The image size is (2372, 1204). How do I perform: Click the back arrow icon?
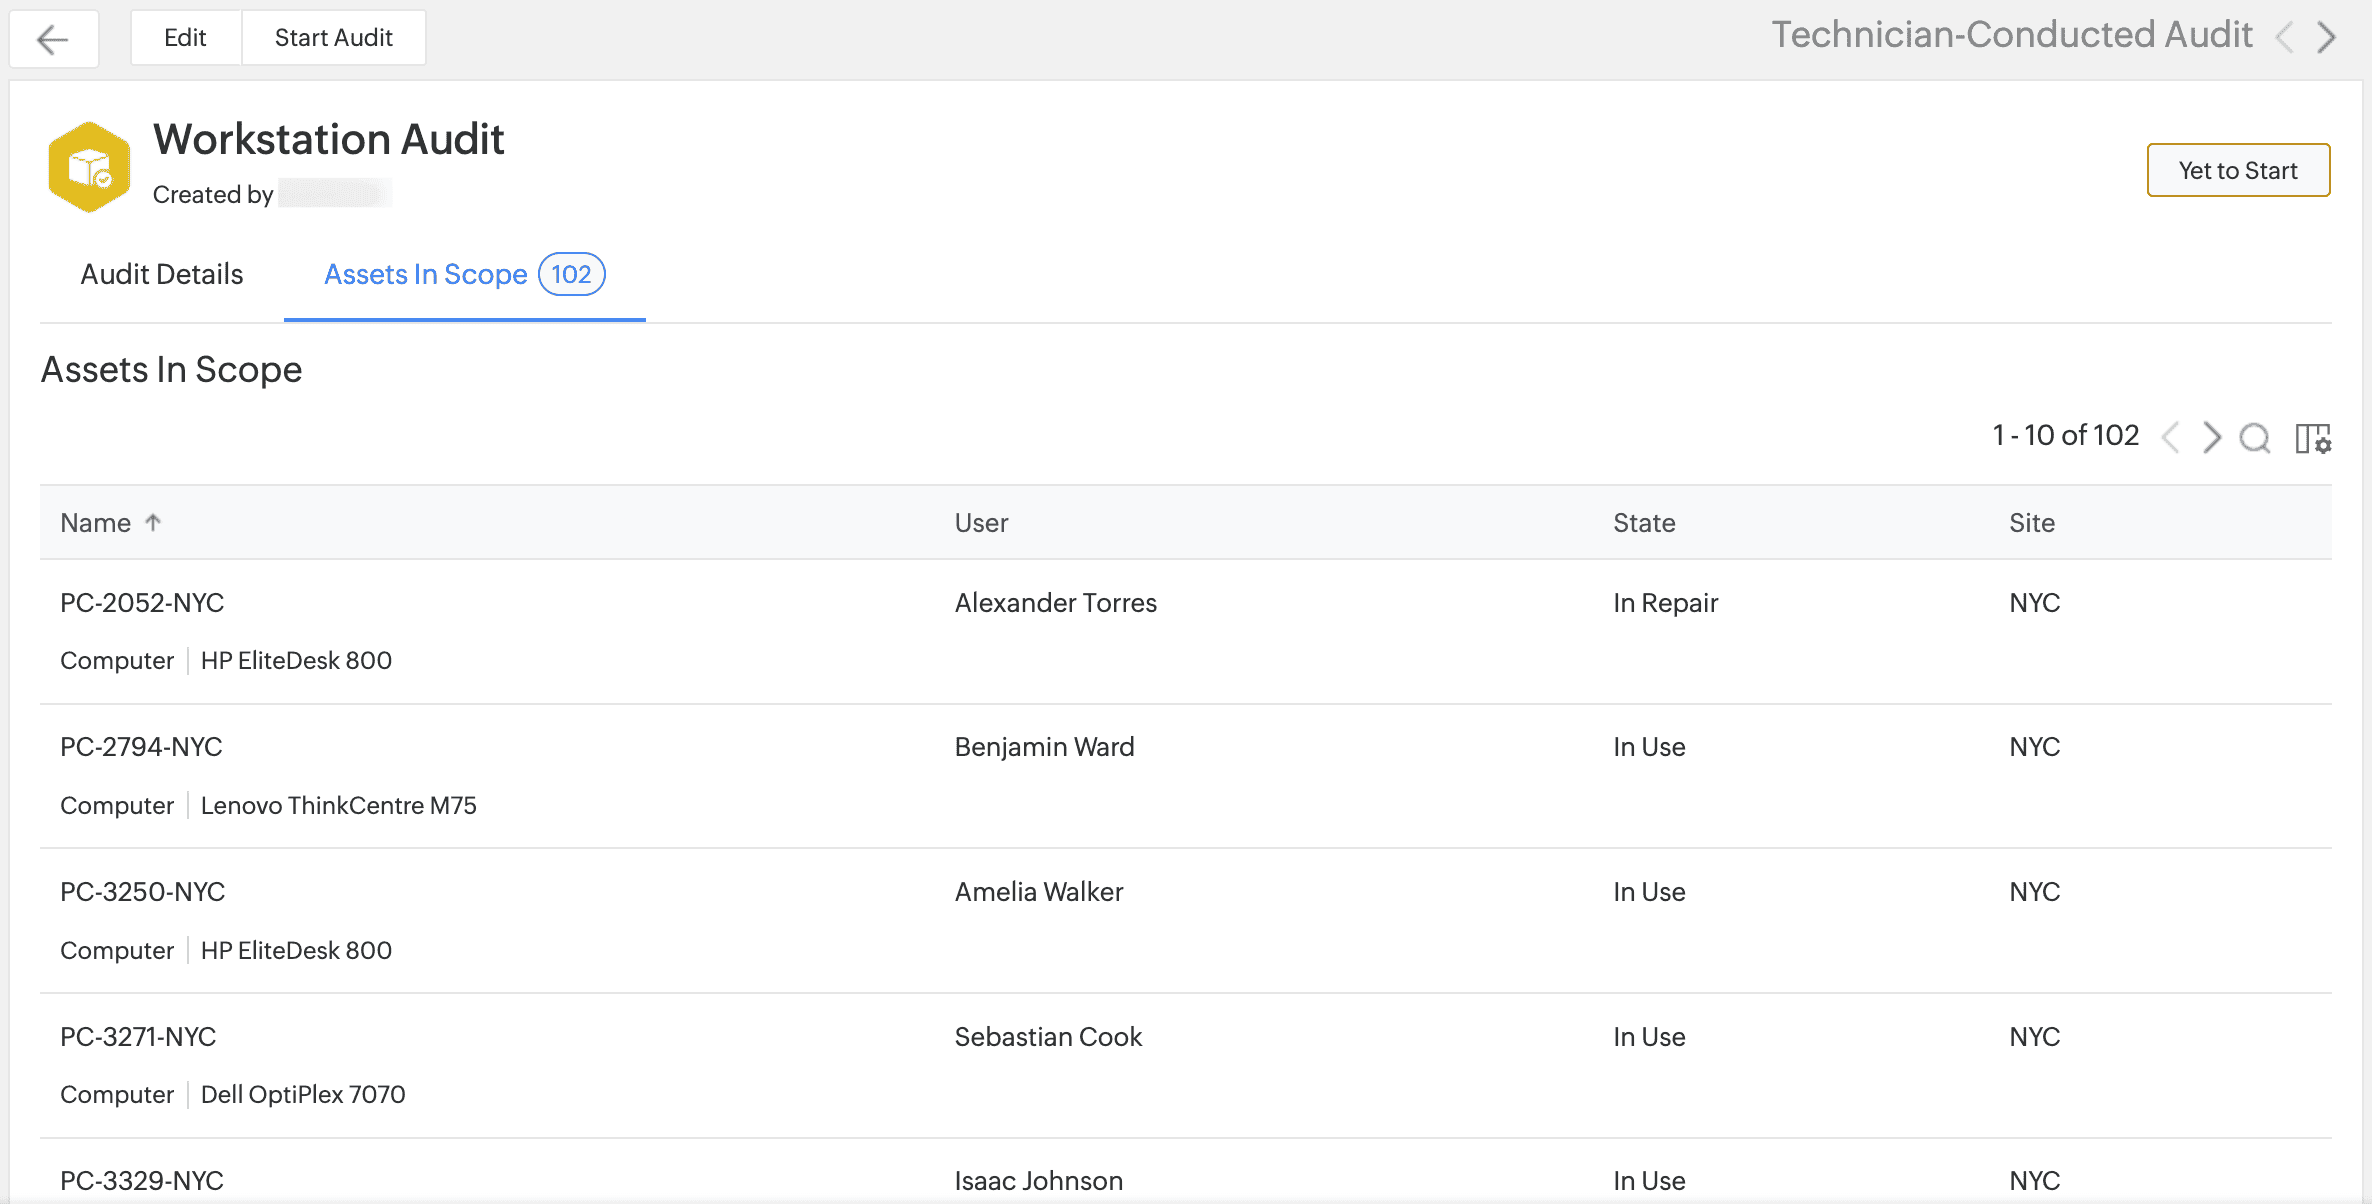point(53,39)
